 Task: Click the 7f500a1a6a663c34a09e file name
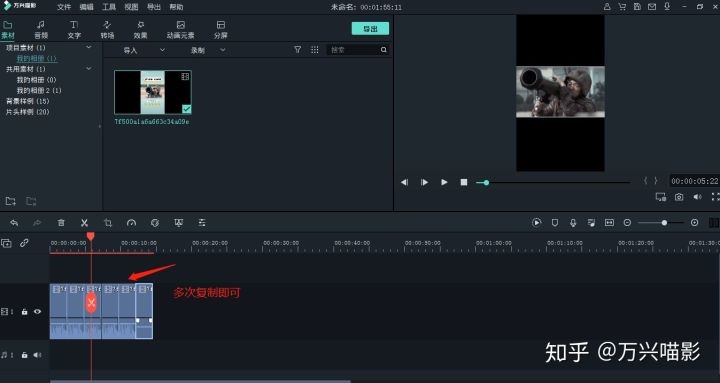point(152,122)
